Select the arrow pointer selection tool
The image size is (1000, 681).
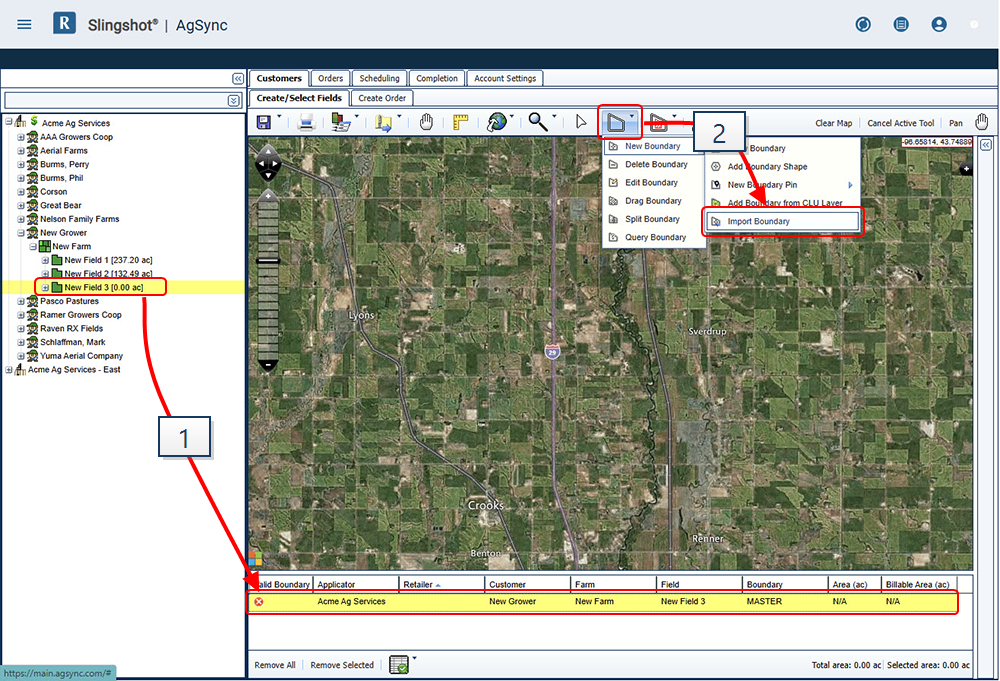click(x=580, y=121)
